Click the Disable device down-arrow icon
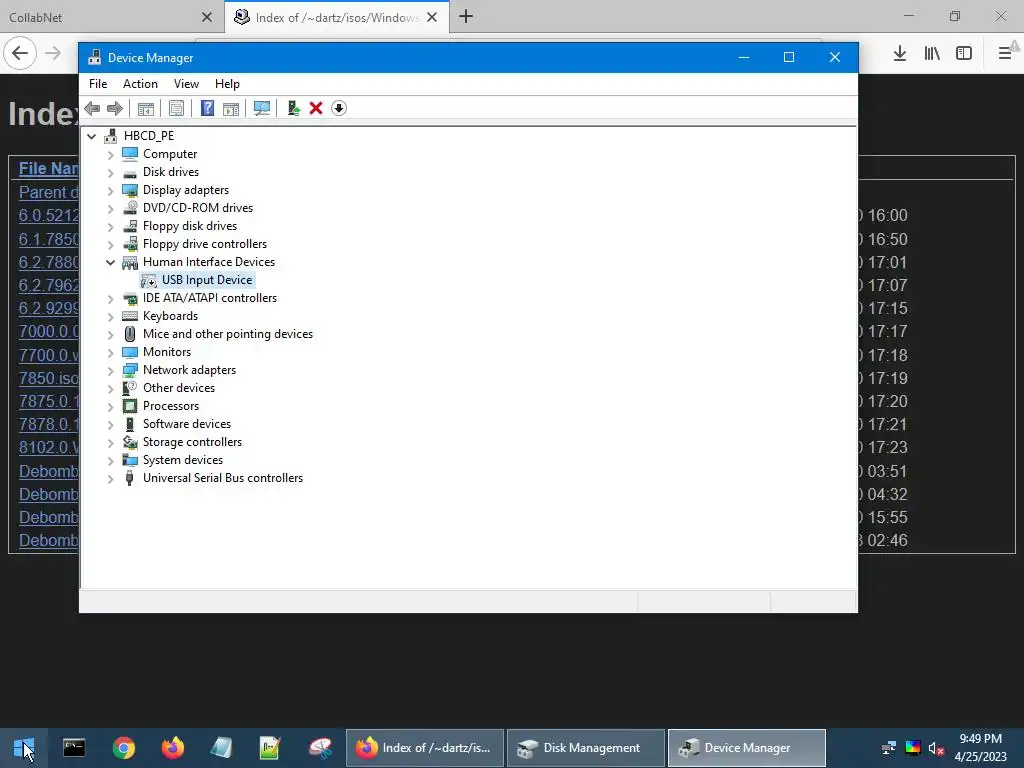1024x768 pixels. (x=339, y=108)
